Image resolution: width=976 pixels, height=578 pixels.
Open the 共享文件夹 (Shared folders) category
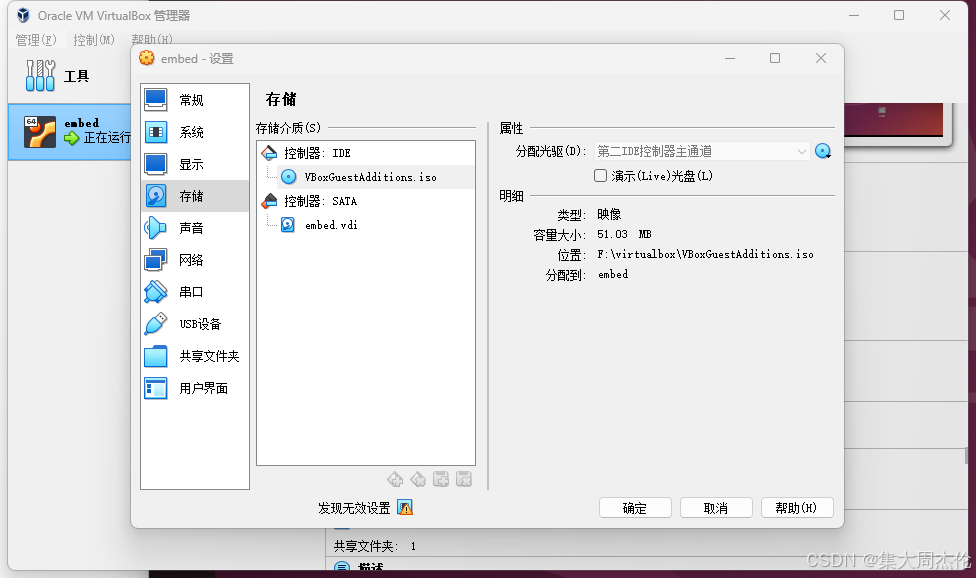pos(195,356)
